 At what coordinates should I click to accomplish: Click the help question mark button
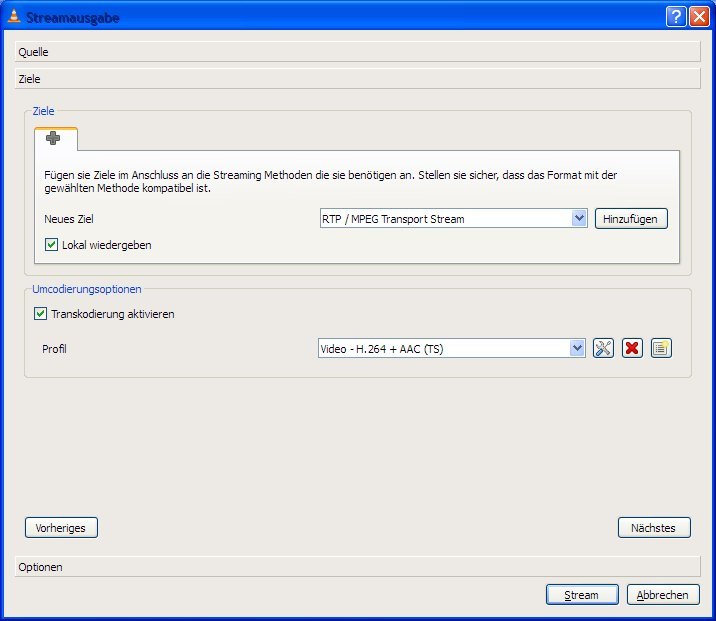coord(676,17)
